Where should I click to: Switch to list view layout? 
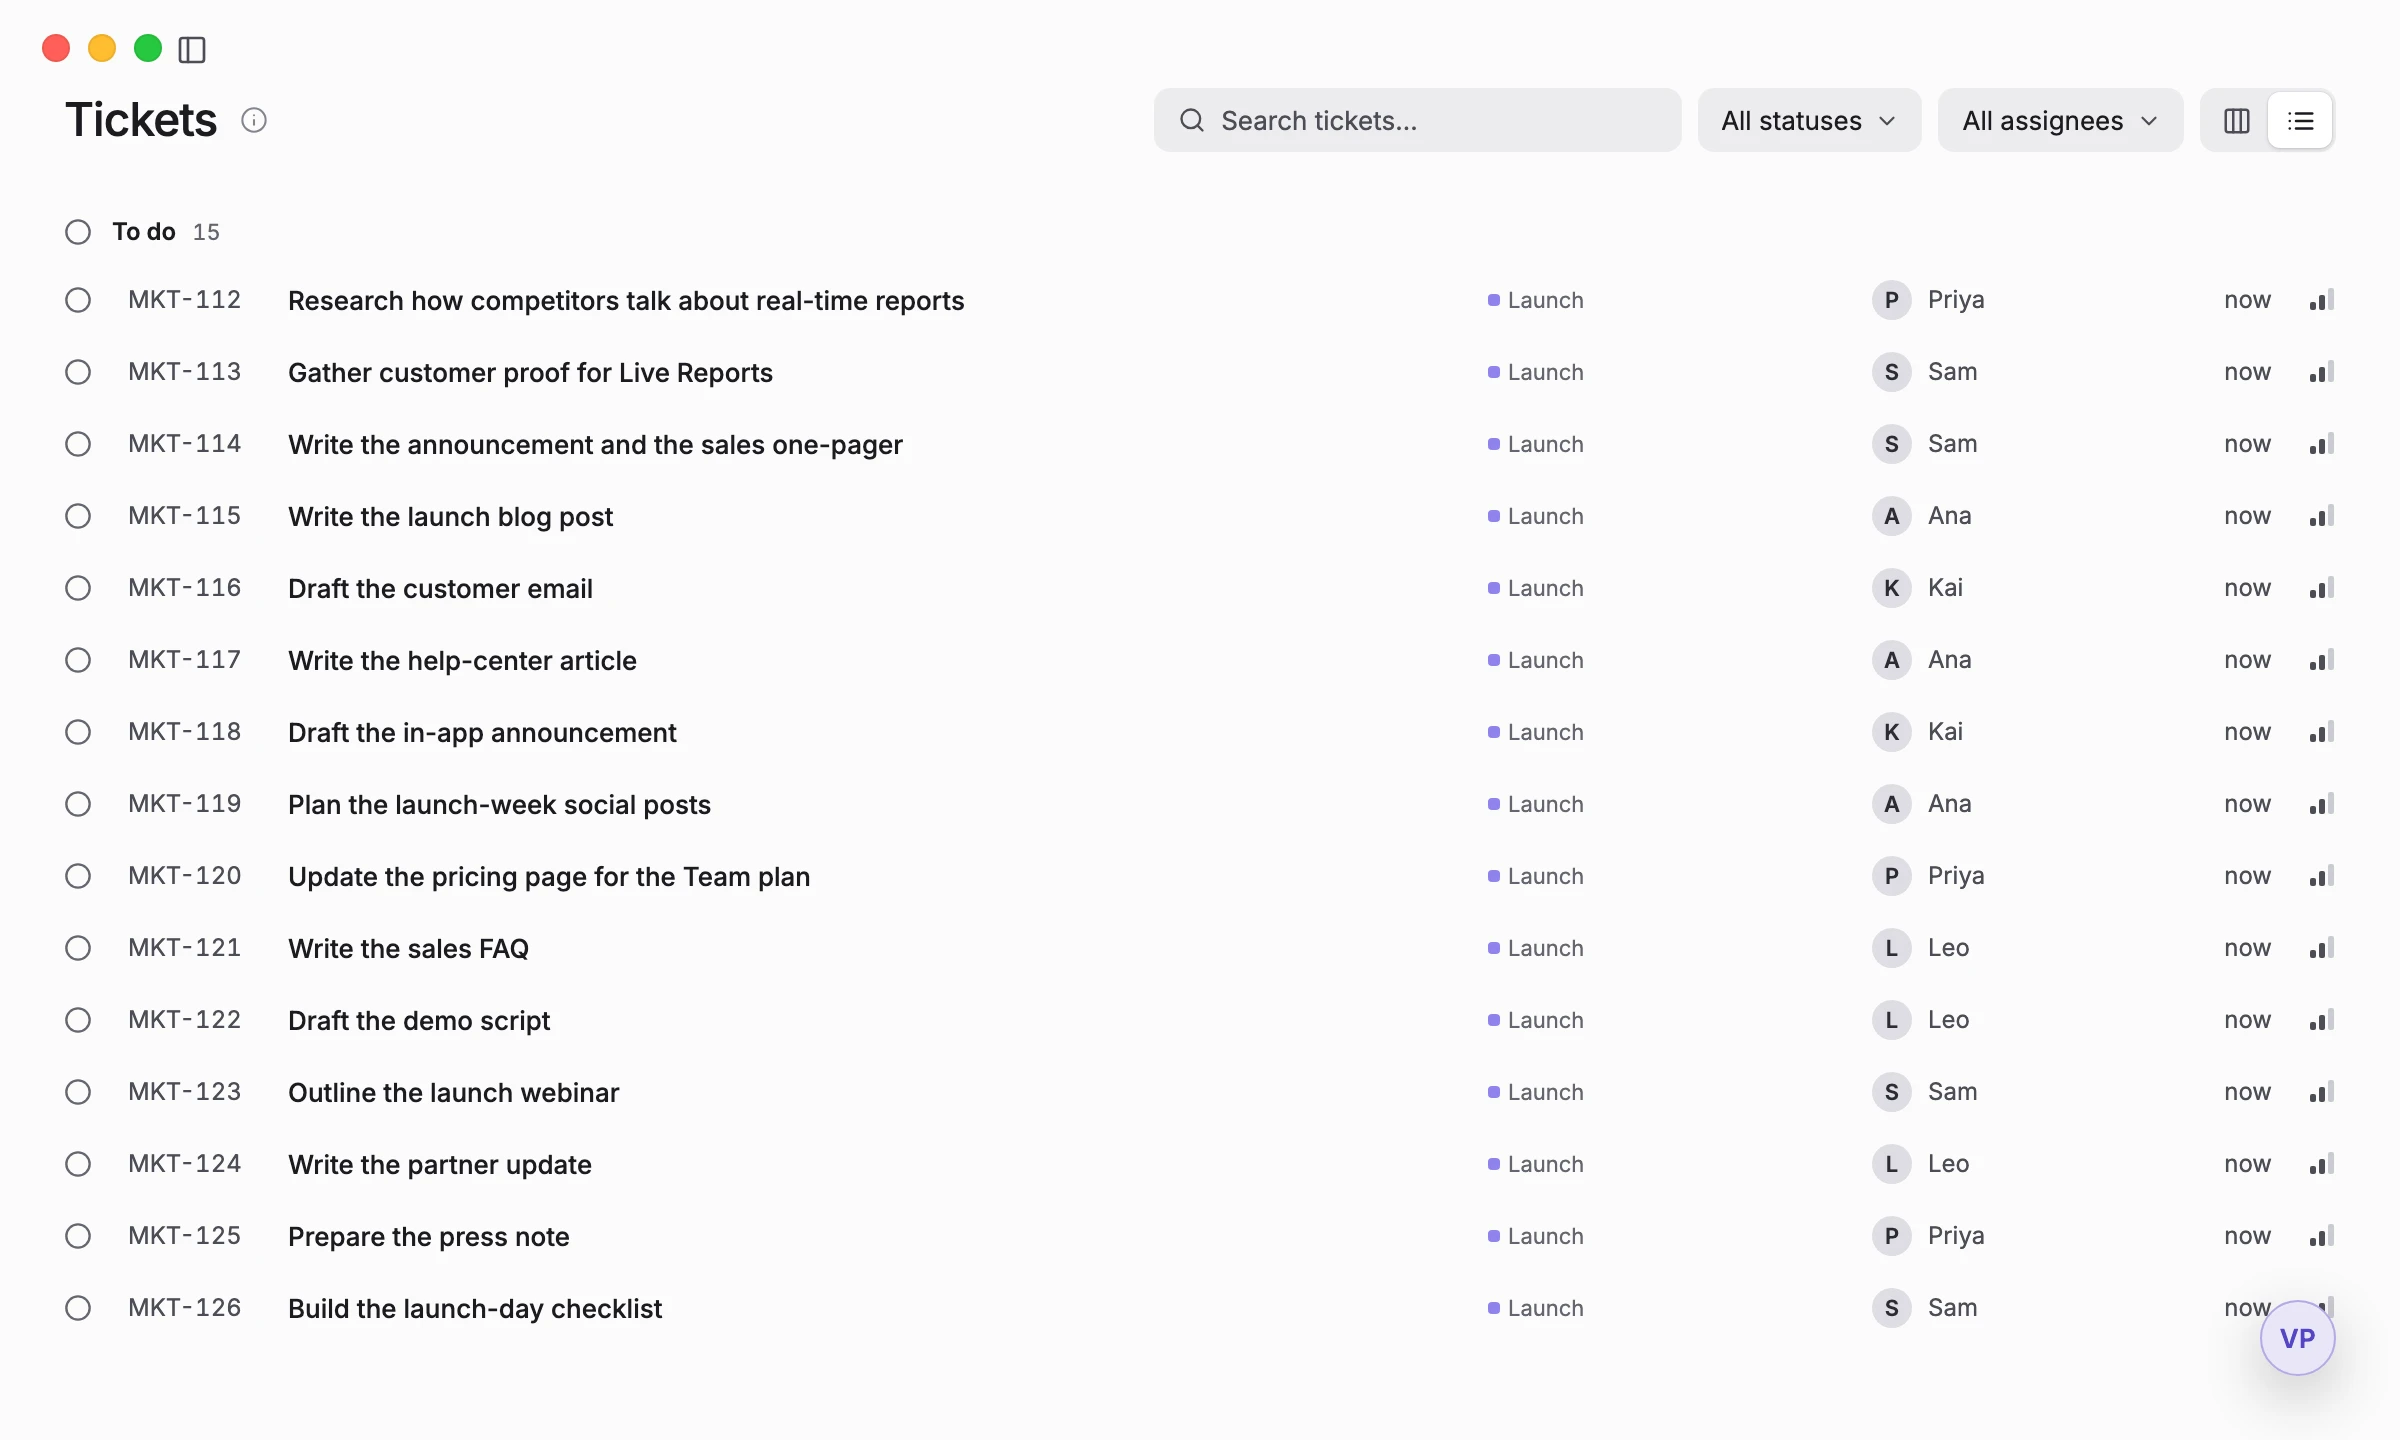2301,121
